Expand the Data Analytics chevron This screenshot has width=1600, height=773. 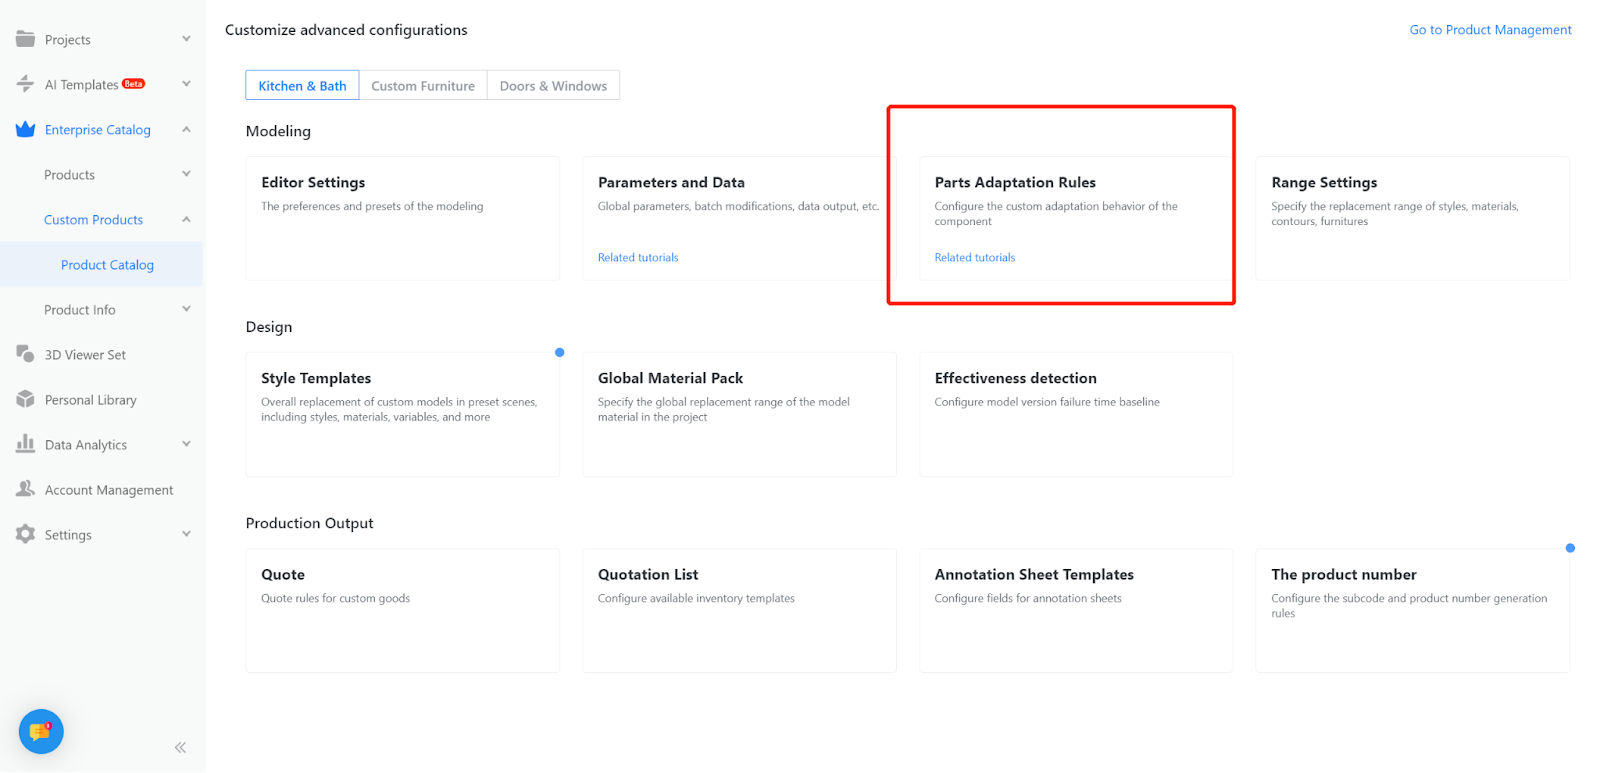[x=186, y=444]
